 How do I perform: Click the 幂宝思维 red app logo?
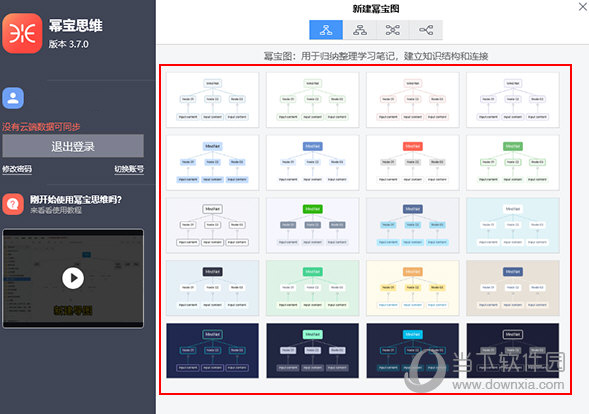click(22, 33)
